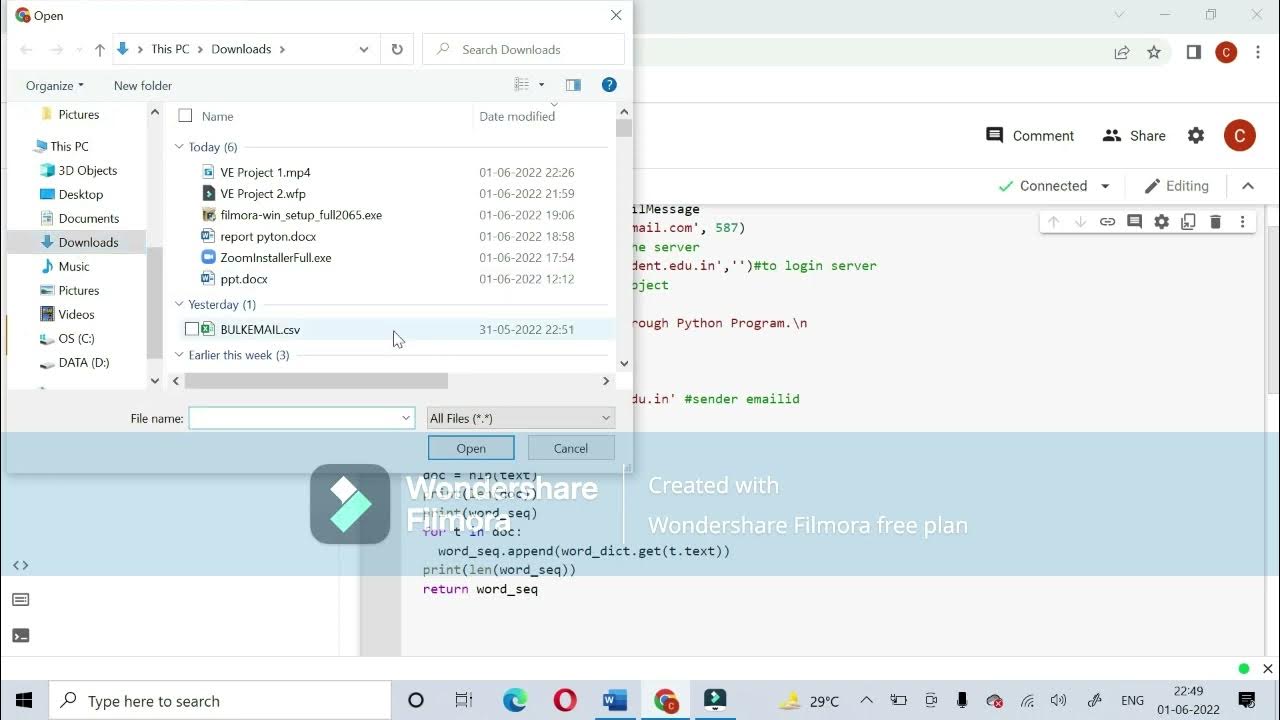
Task: Switch the Editing mode button
Action: (1176, 186)
